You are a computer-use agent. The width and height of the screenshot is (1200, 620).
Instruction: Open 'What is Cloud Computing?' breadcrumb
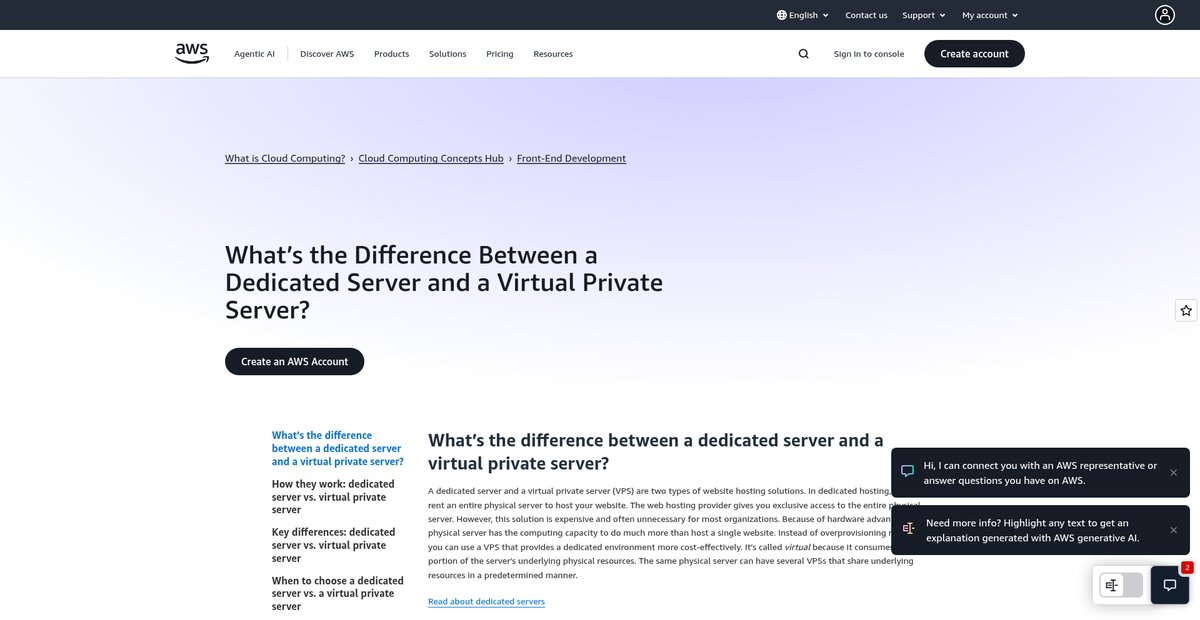pyautogui.click(x=285, y=158)
